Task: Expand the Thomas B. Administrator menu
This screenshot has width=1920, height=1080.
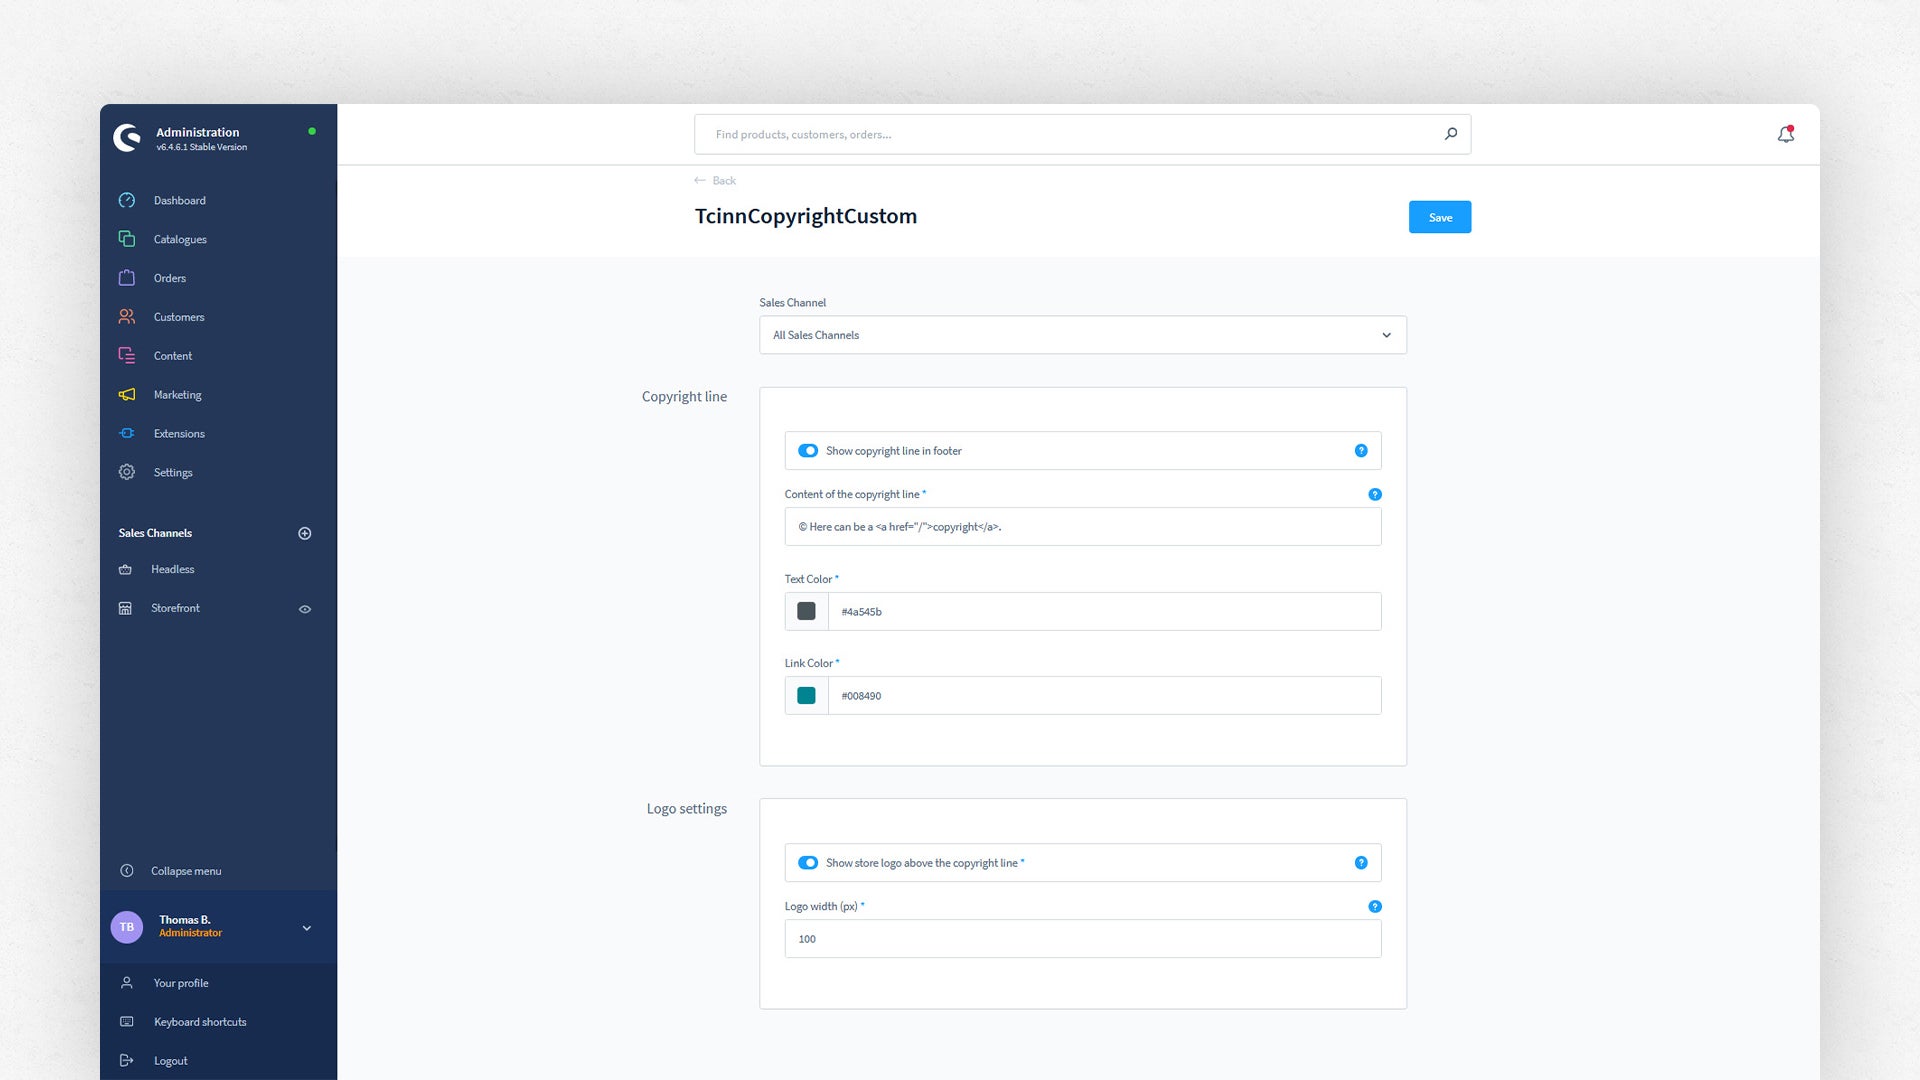Action: (x=305, y=927)
